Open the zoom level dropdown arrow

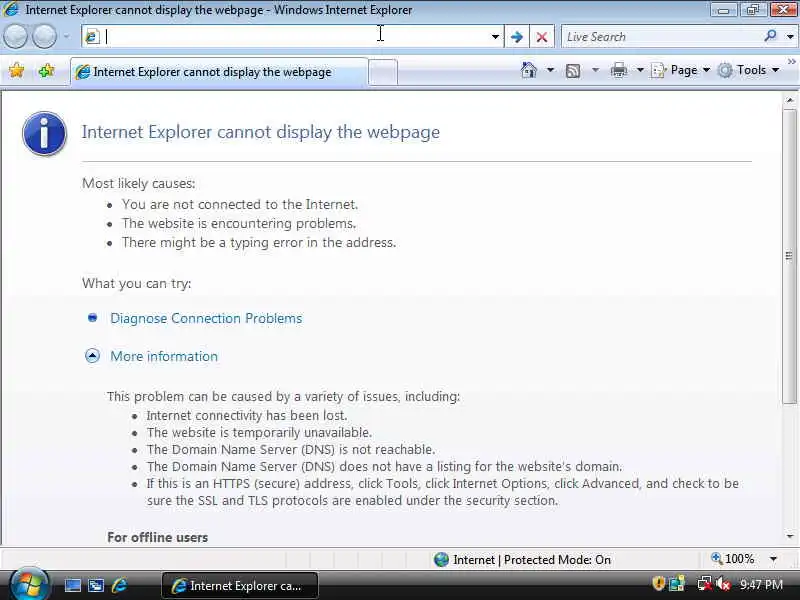773,559
